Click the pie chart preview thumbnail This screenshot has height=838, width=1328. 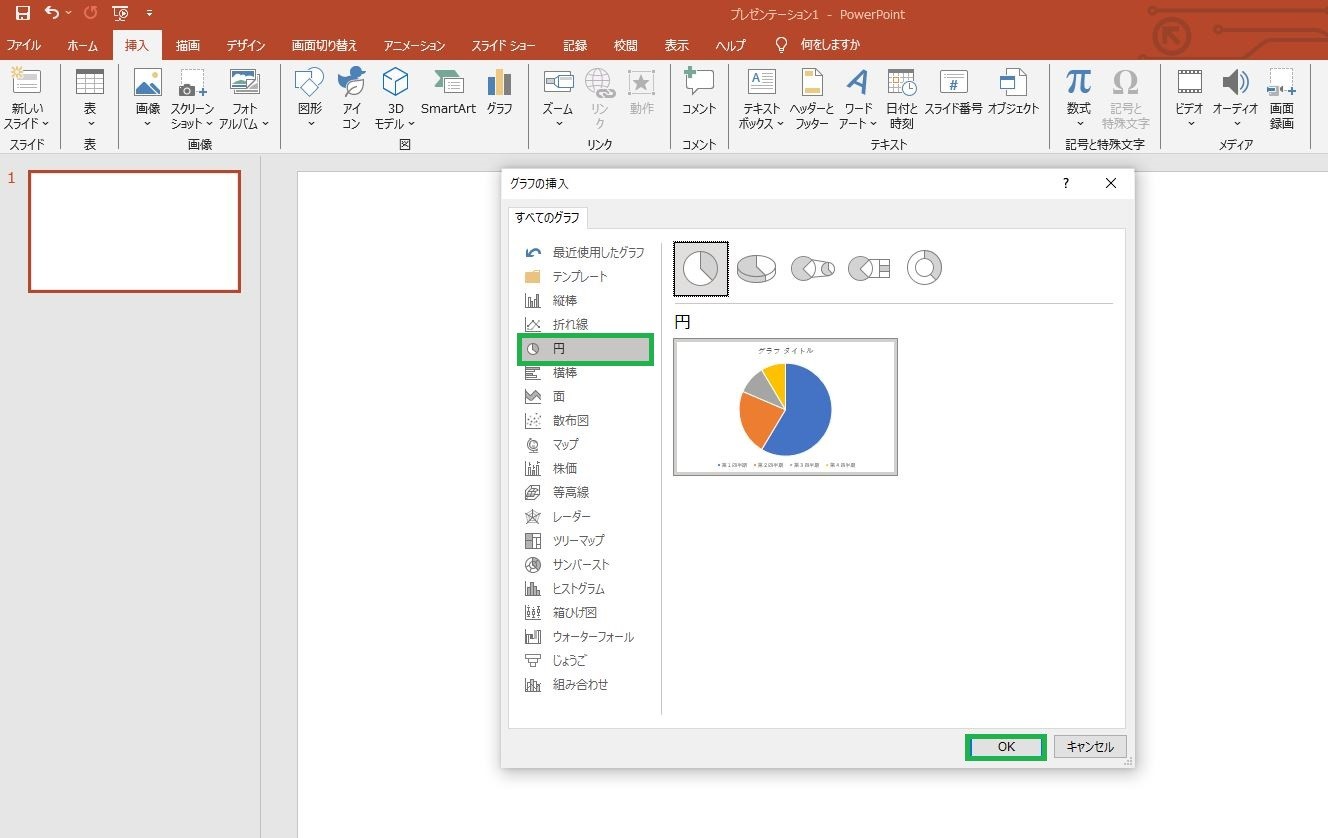point(785,407)
